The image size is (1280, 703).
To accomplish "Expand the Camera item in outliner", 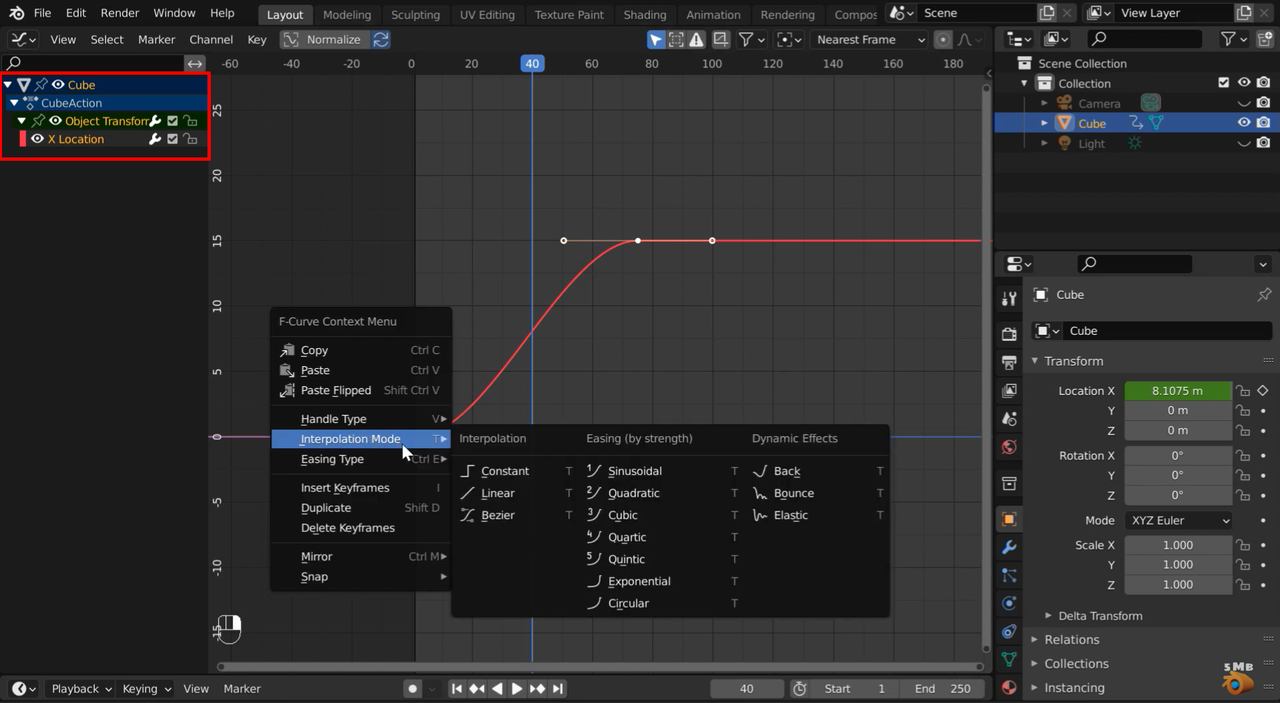I will point(1045,103).
